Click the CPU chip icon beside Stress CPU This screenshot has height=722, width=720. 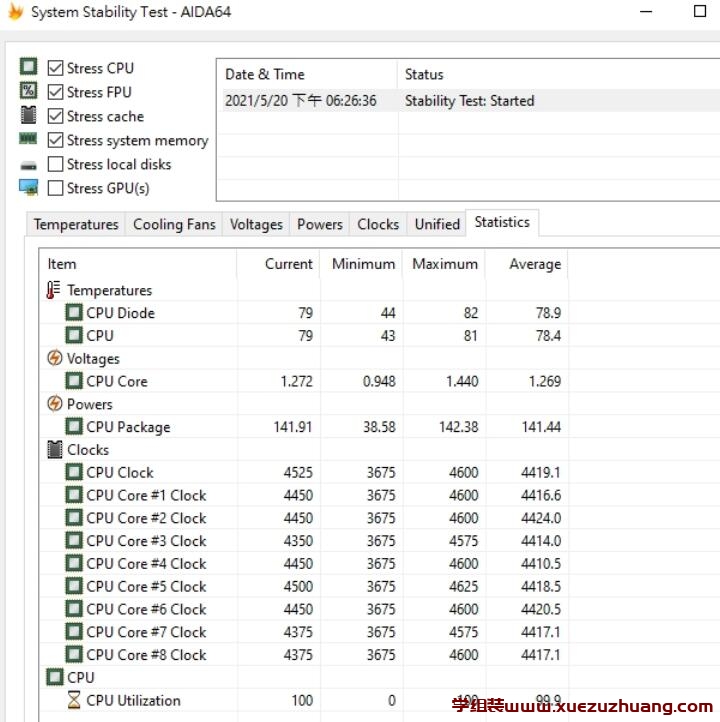click(x=28, y=67)
